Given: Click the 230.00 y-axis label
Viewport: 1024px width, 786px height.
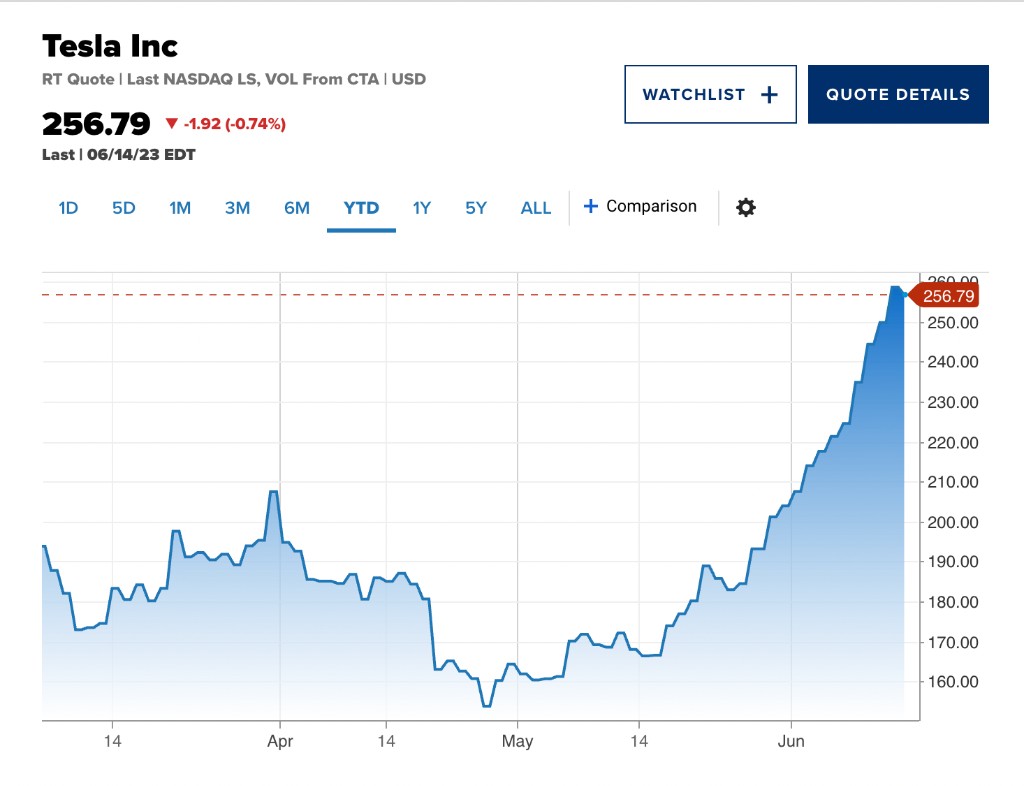Looking at the screenshot, I should [953, 402].
